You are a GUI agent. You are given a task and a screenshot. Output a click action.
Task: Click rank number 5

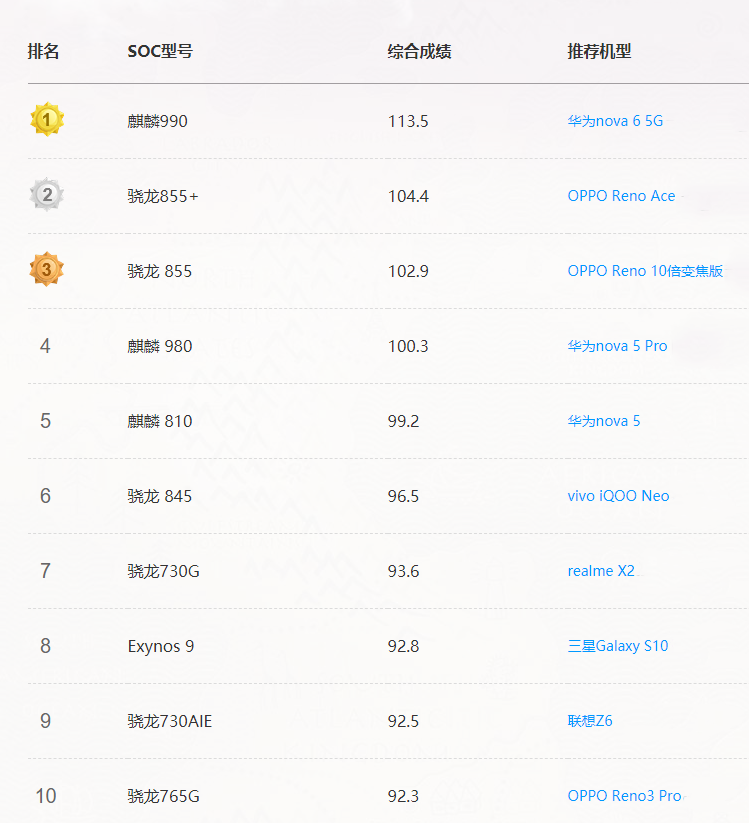pos(45,421)
